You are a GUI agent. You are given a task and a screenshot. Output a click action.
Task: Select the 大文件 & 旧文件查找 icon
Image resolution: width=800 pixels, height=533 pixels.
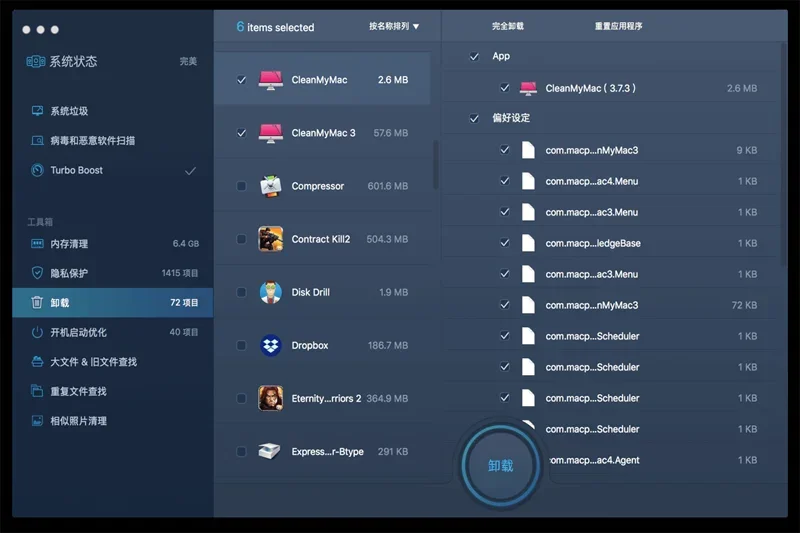37,362
